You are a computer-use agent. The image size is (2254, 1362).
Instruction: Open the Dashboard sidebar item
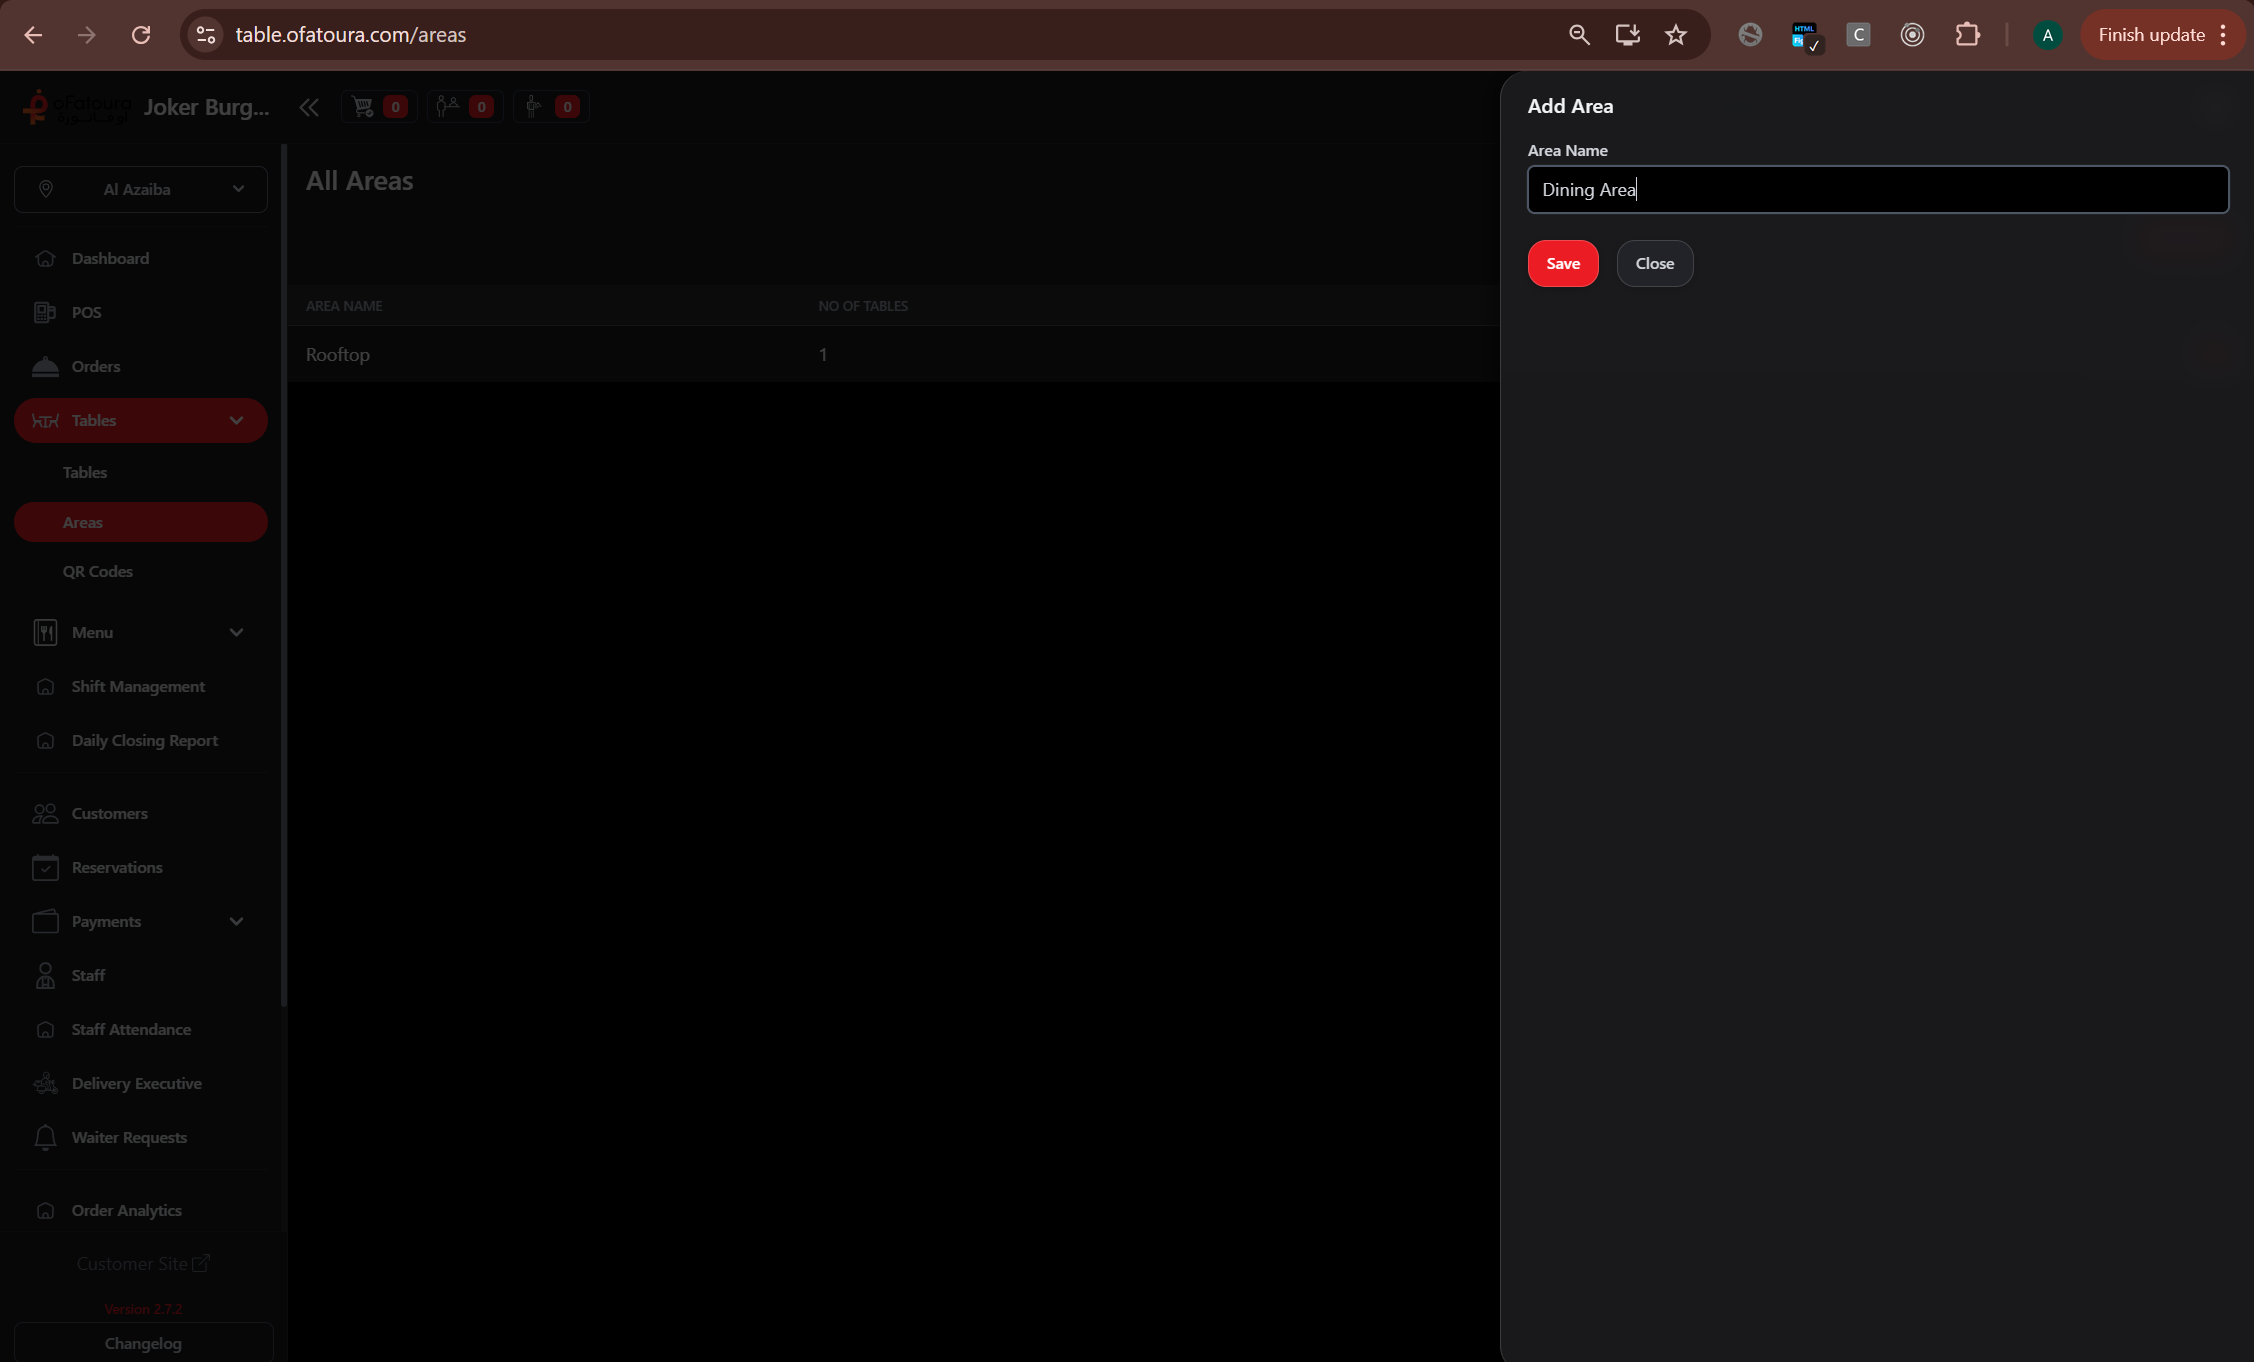[110, 258]
